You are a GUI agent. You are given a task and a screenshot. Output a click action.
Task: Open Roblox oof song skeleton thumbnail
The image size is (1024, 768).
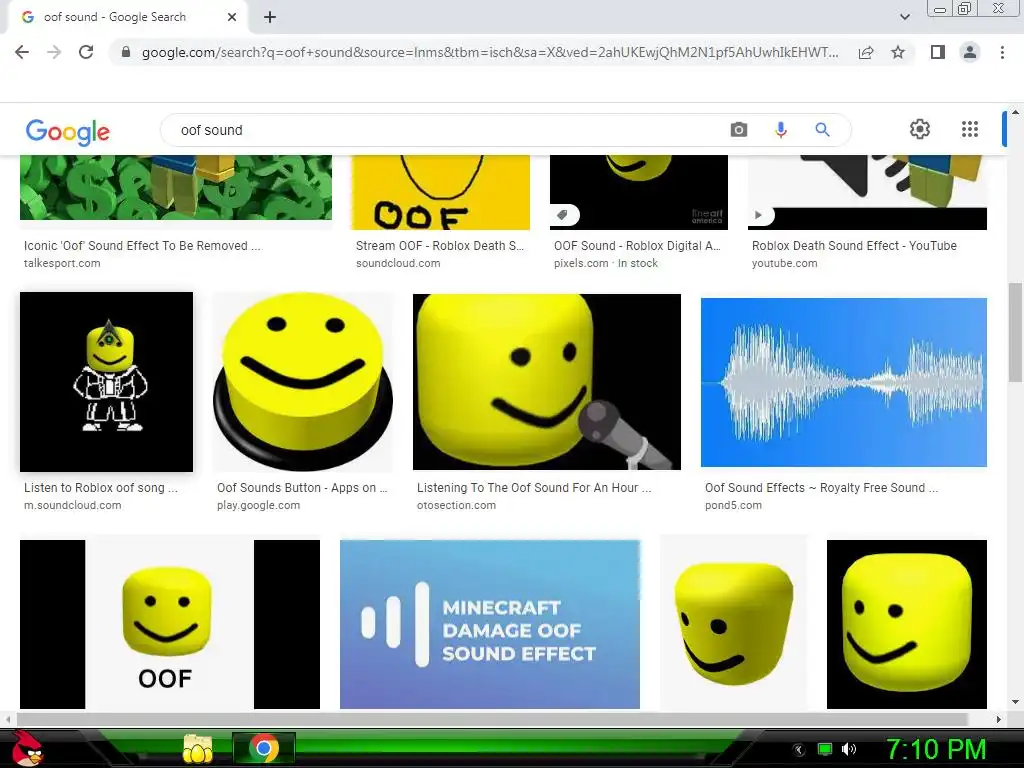pyautogui.click(x=106, y=382)
